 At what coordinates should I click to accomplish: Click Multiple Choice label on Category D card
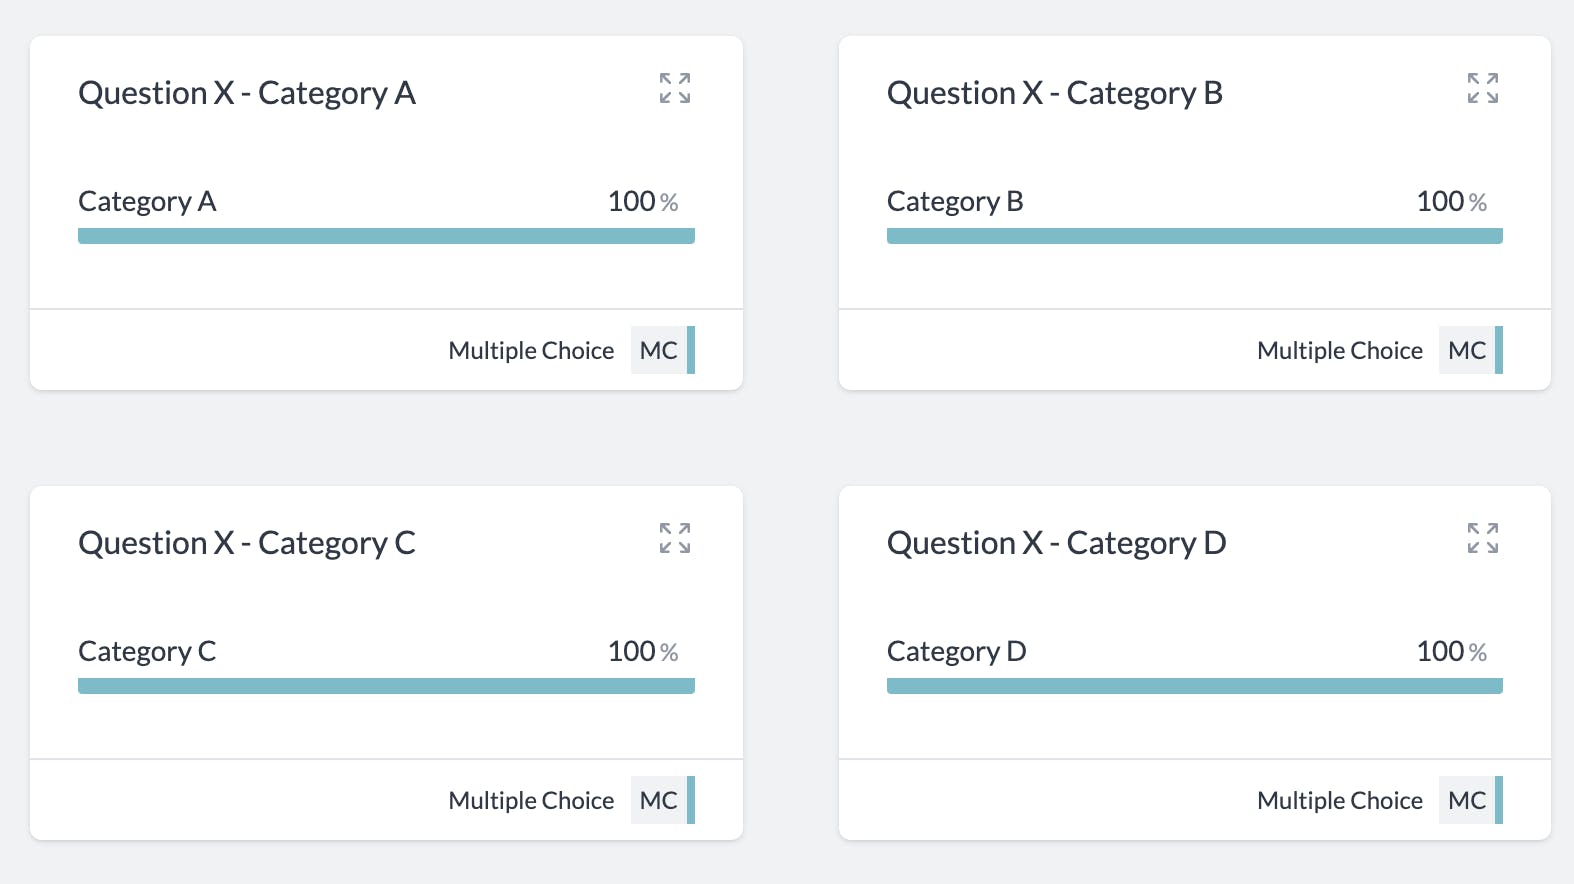1339,801
